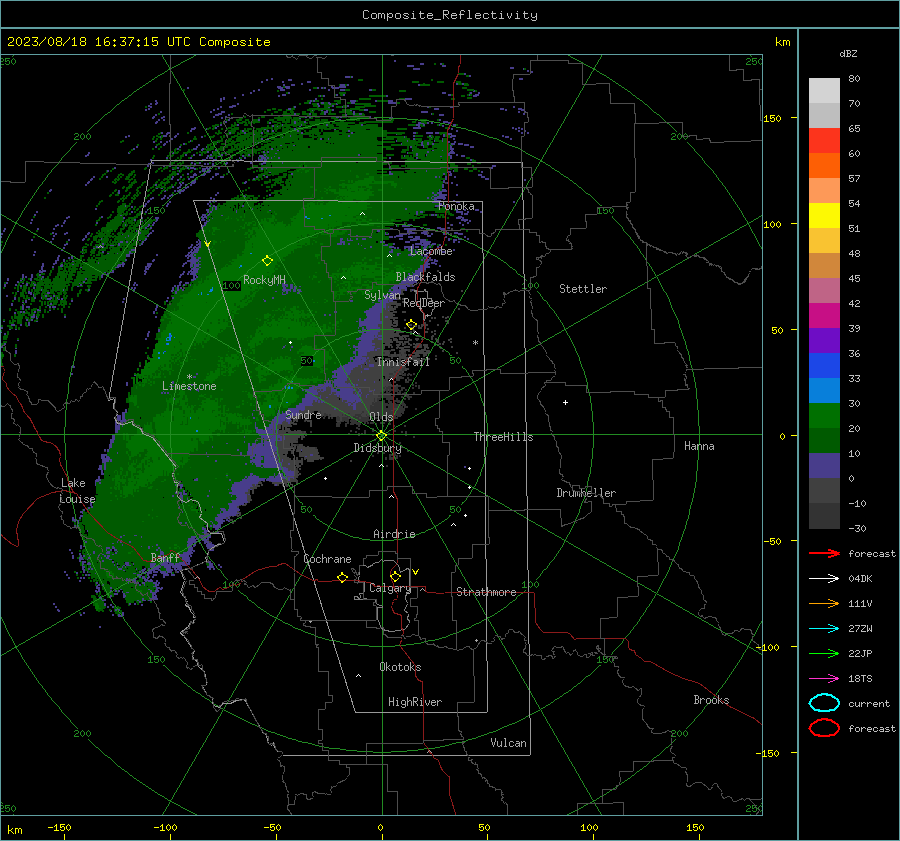This screenshot has width=900, height=841.
Task: Click the yellow diamond radar-site marker above Didsbury
Action: tap(381, 436)
